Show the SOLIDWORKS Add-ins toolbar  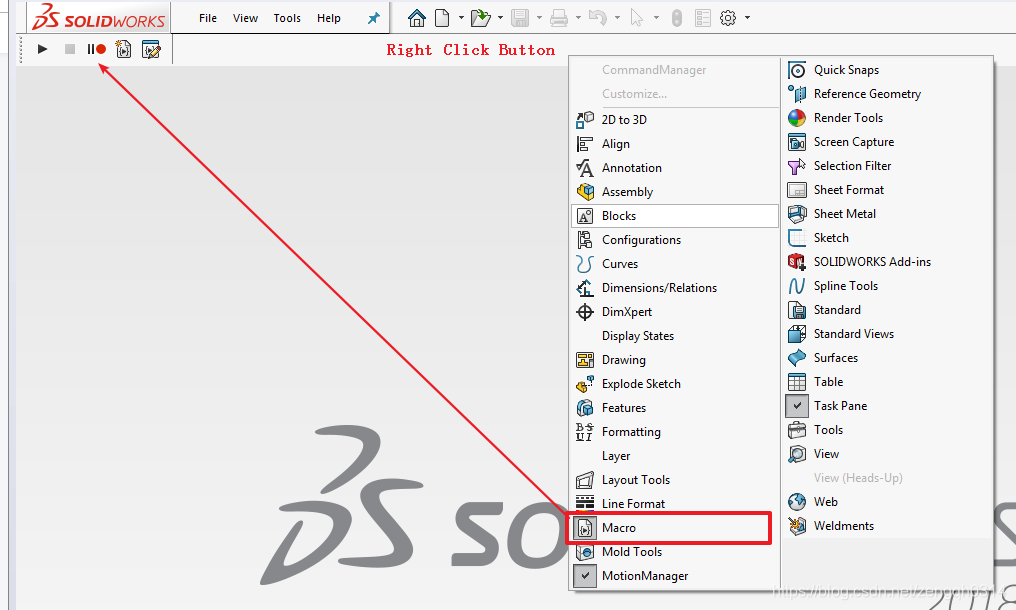coord(887,262)
